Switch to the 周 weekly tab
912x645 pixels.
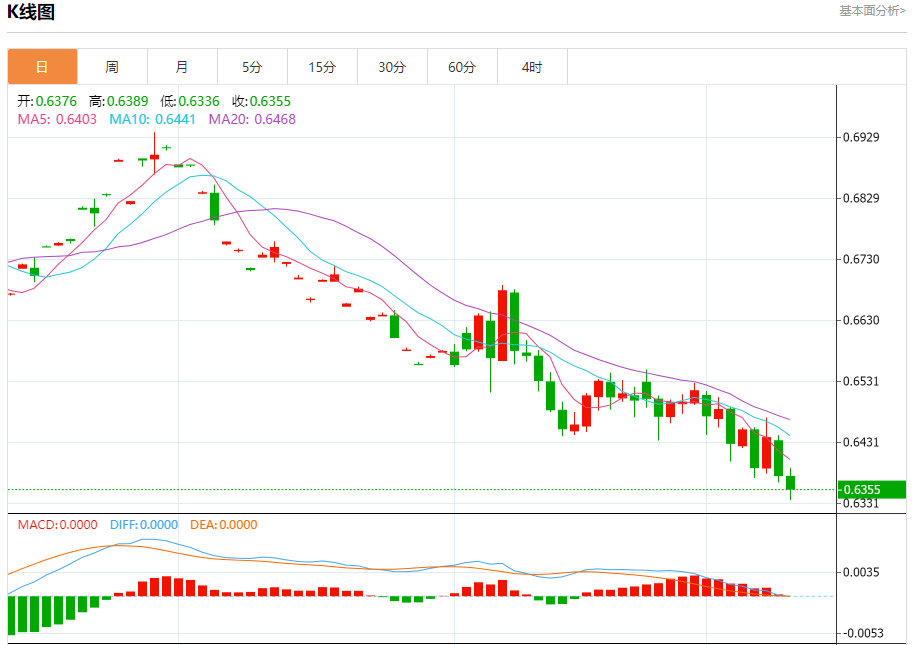(x=112, y=67)
